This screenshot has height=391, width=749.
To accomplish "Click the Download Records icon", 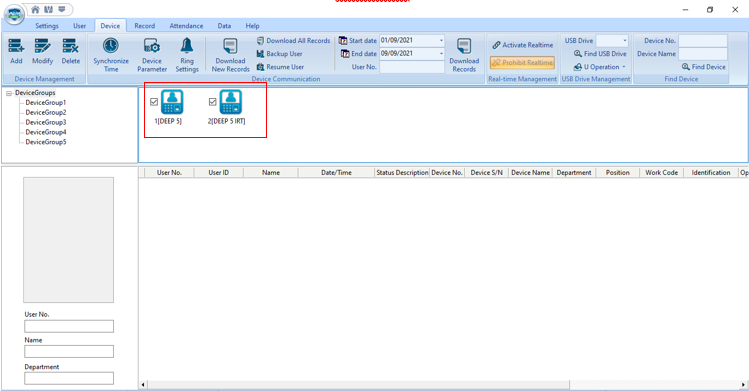I will pyautogui.click(x=464, y=46).
